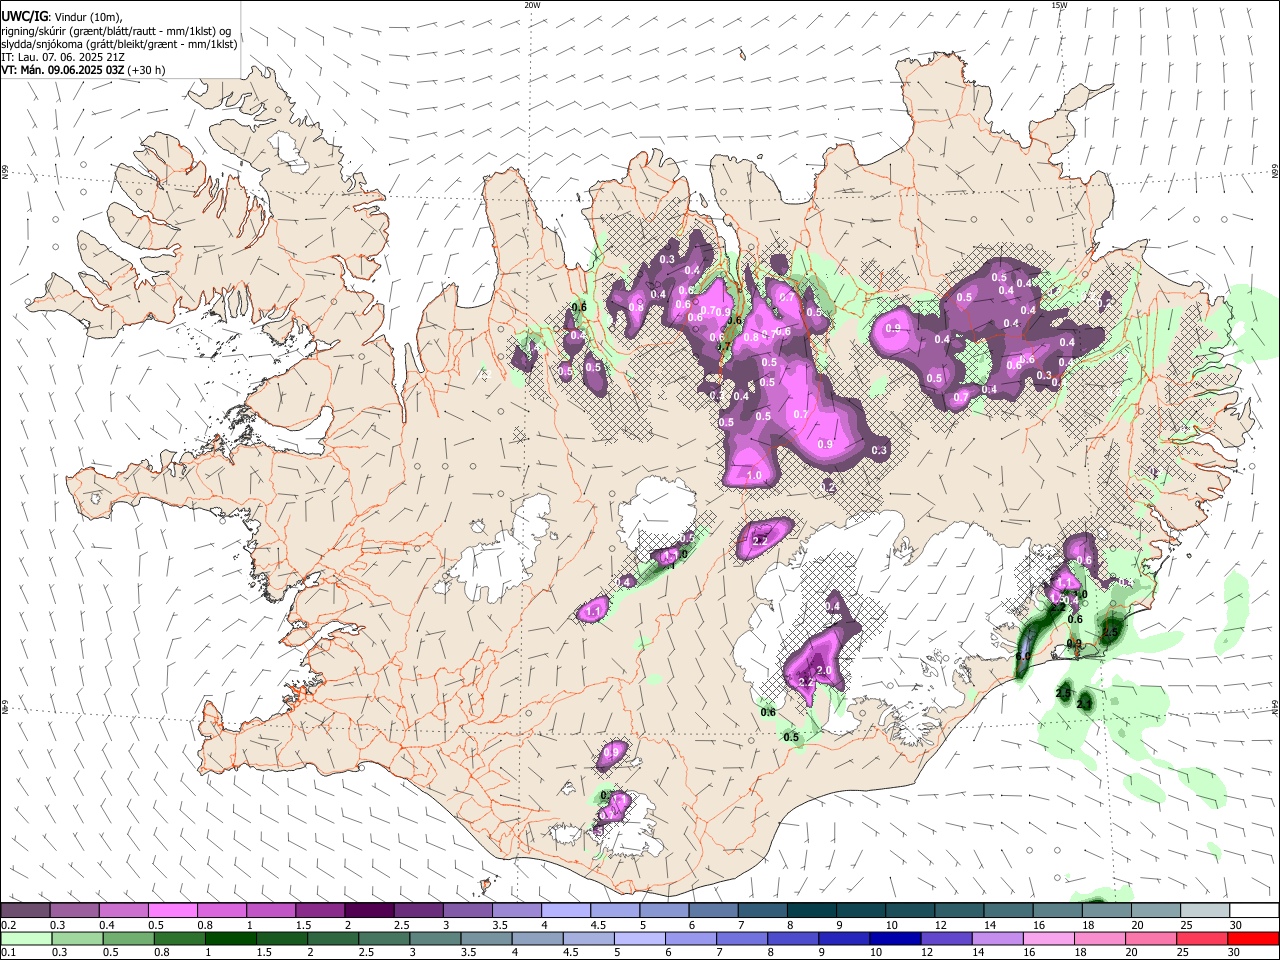Screen dimensions: 1280x960
Task: Pick the 0.3 swatch in upper legend row
Action: pos(74,911)
